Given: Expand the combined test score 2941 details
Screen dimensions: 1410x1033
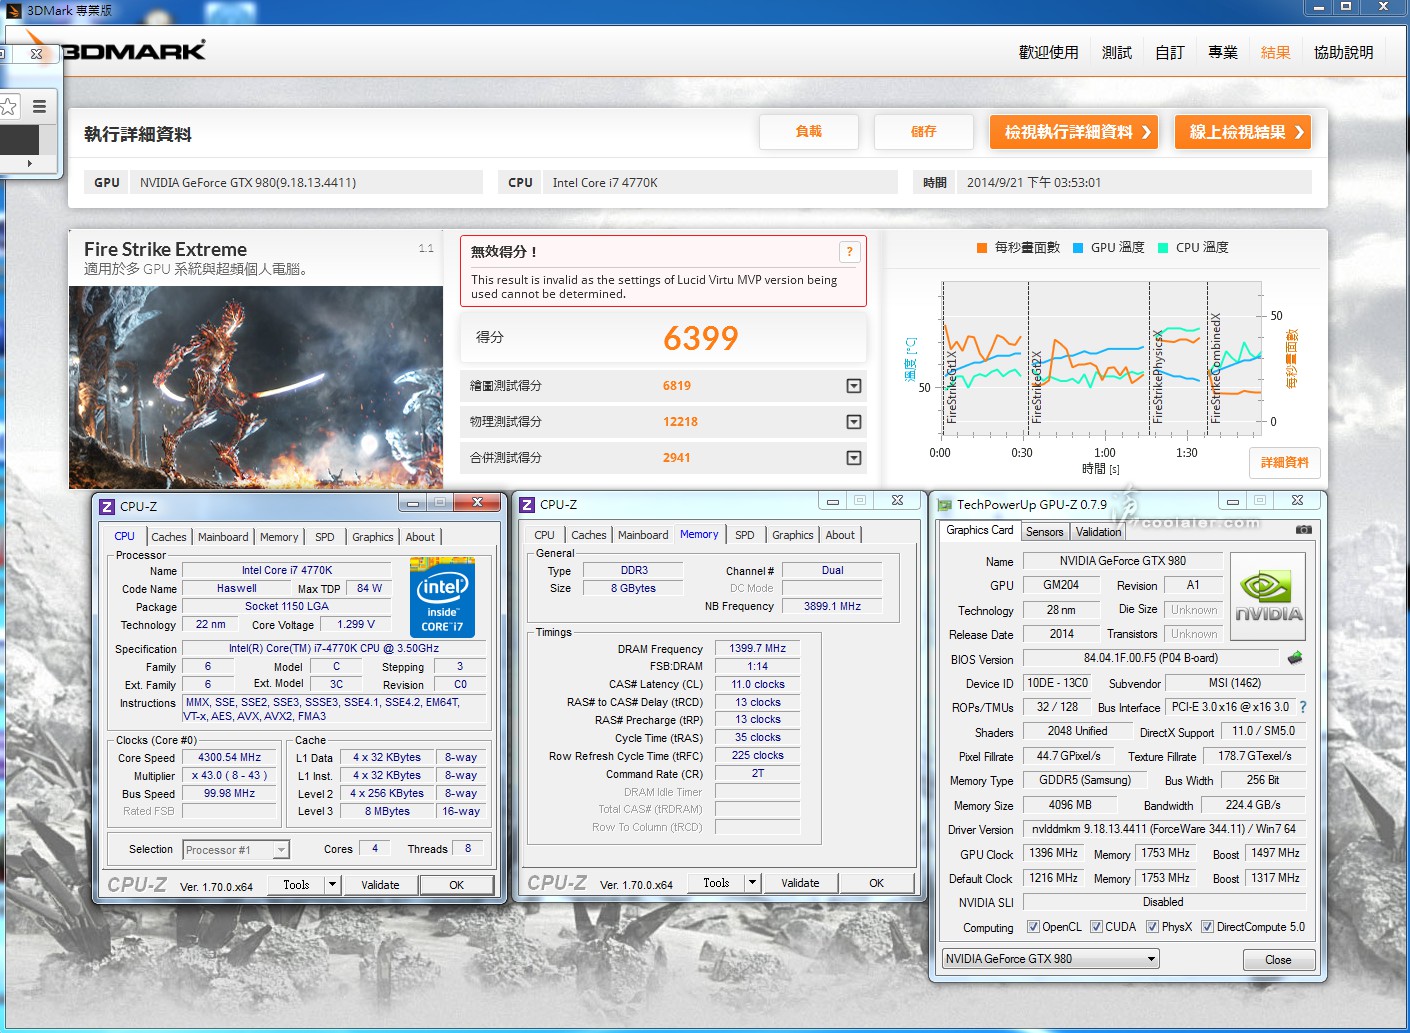Looking at the screenshot, I should (x=854, y=458).
